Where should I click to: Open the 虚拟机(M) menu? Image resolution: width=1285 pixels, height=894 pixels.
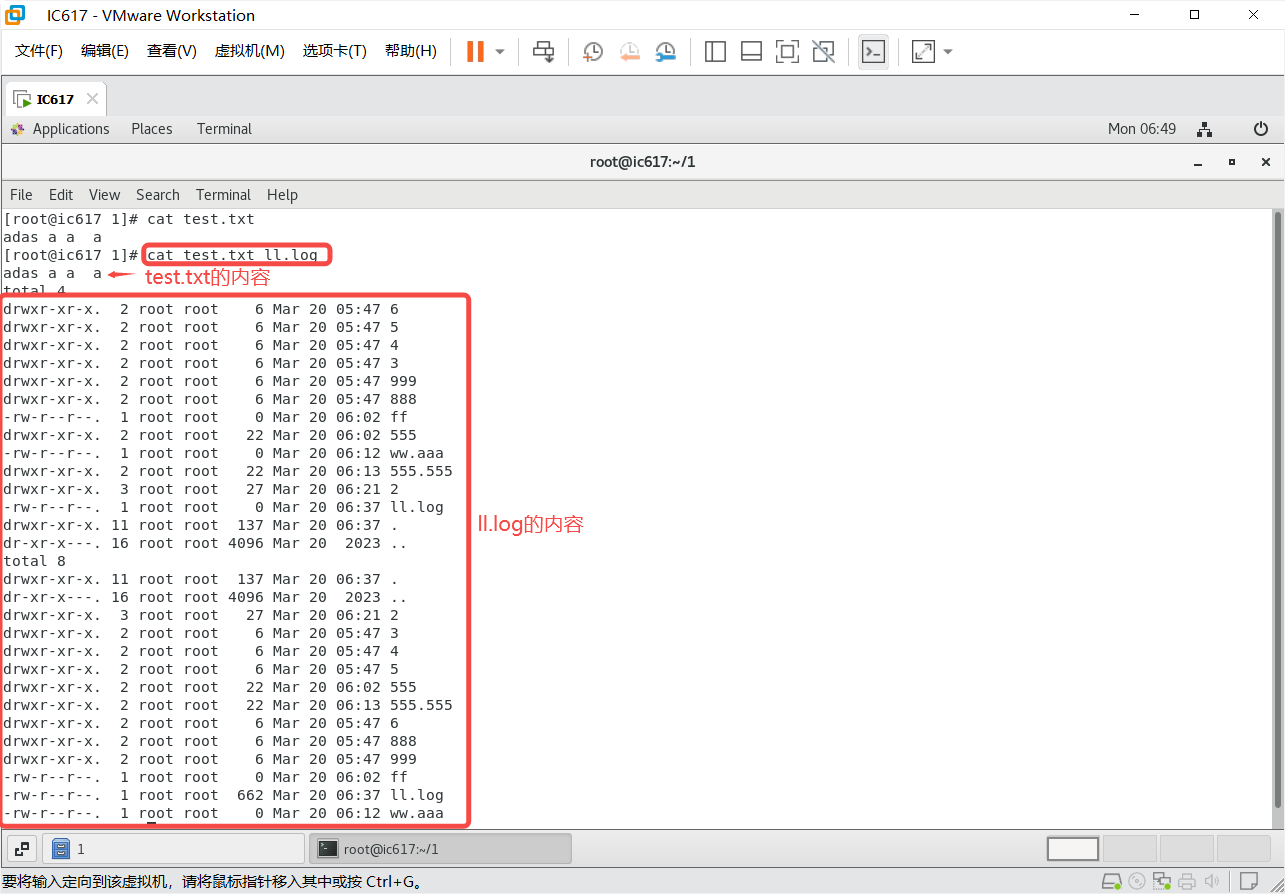point(249,51)
